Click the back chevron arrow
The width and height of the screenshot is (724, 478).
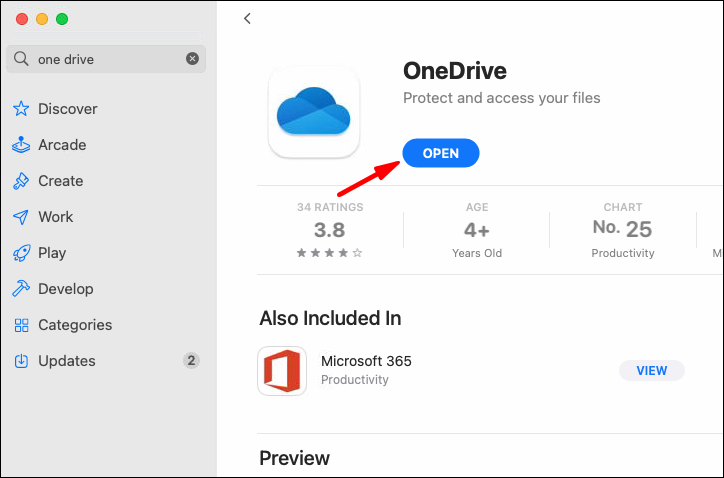247,18
